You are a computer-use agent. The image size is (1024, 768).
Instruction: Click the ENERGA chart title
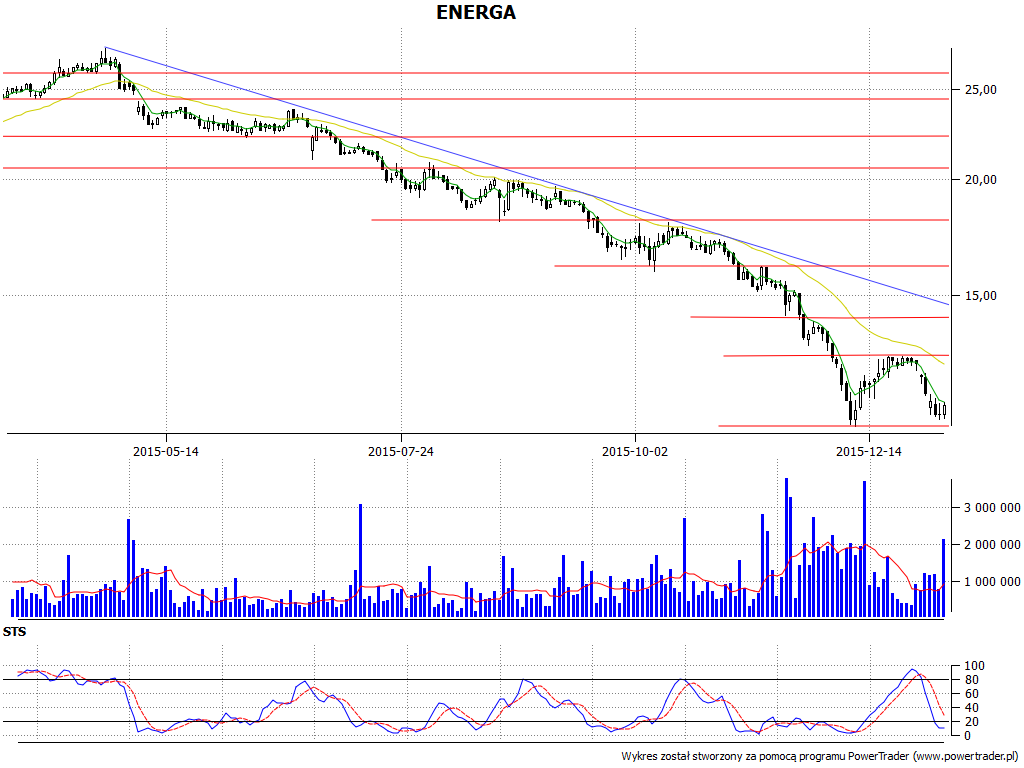[476, 12]
